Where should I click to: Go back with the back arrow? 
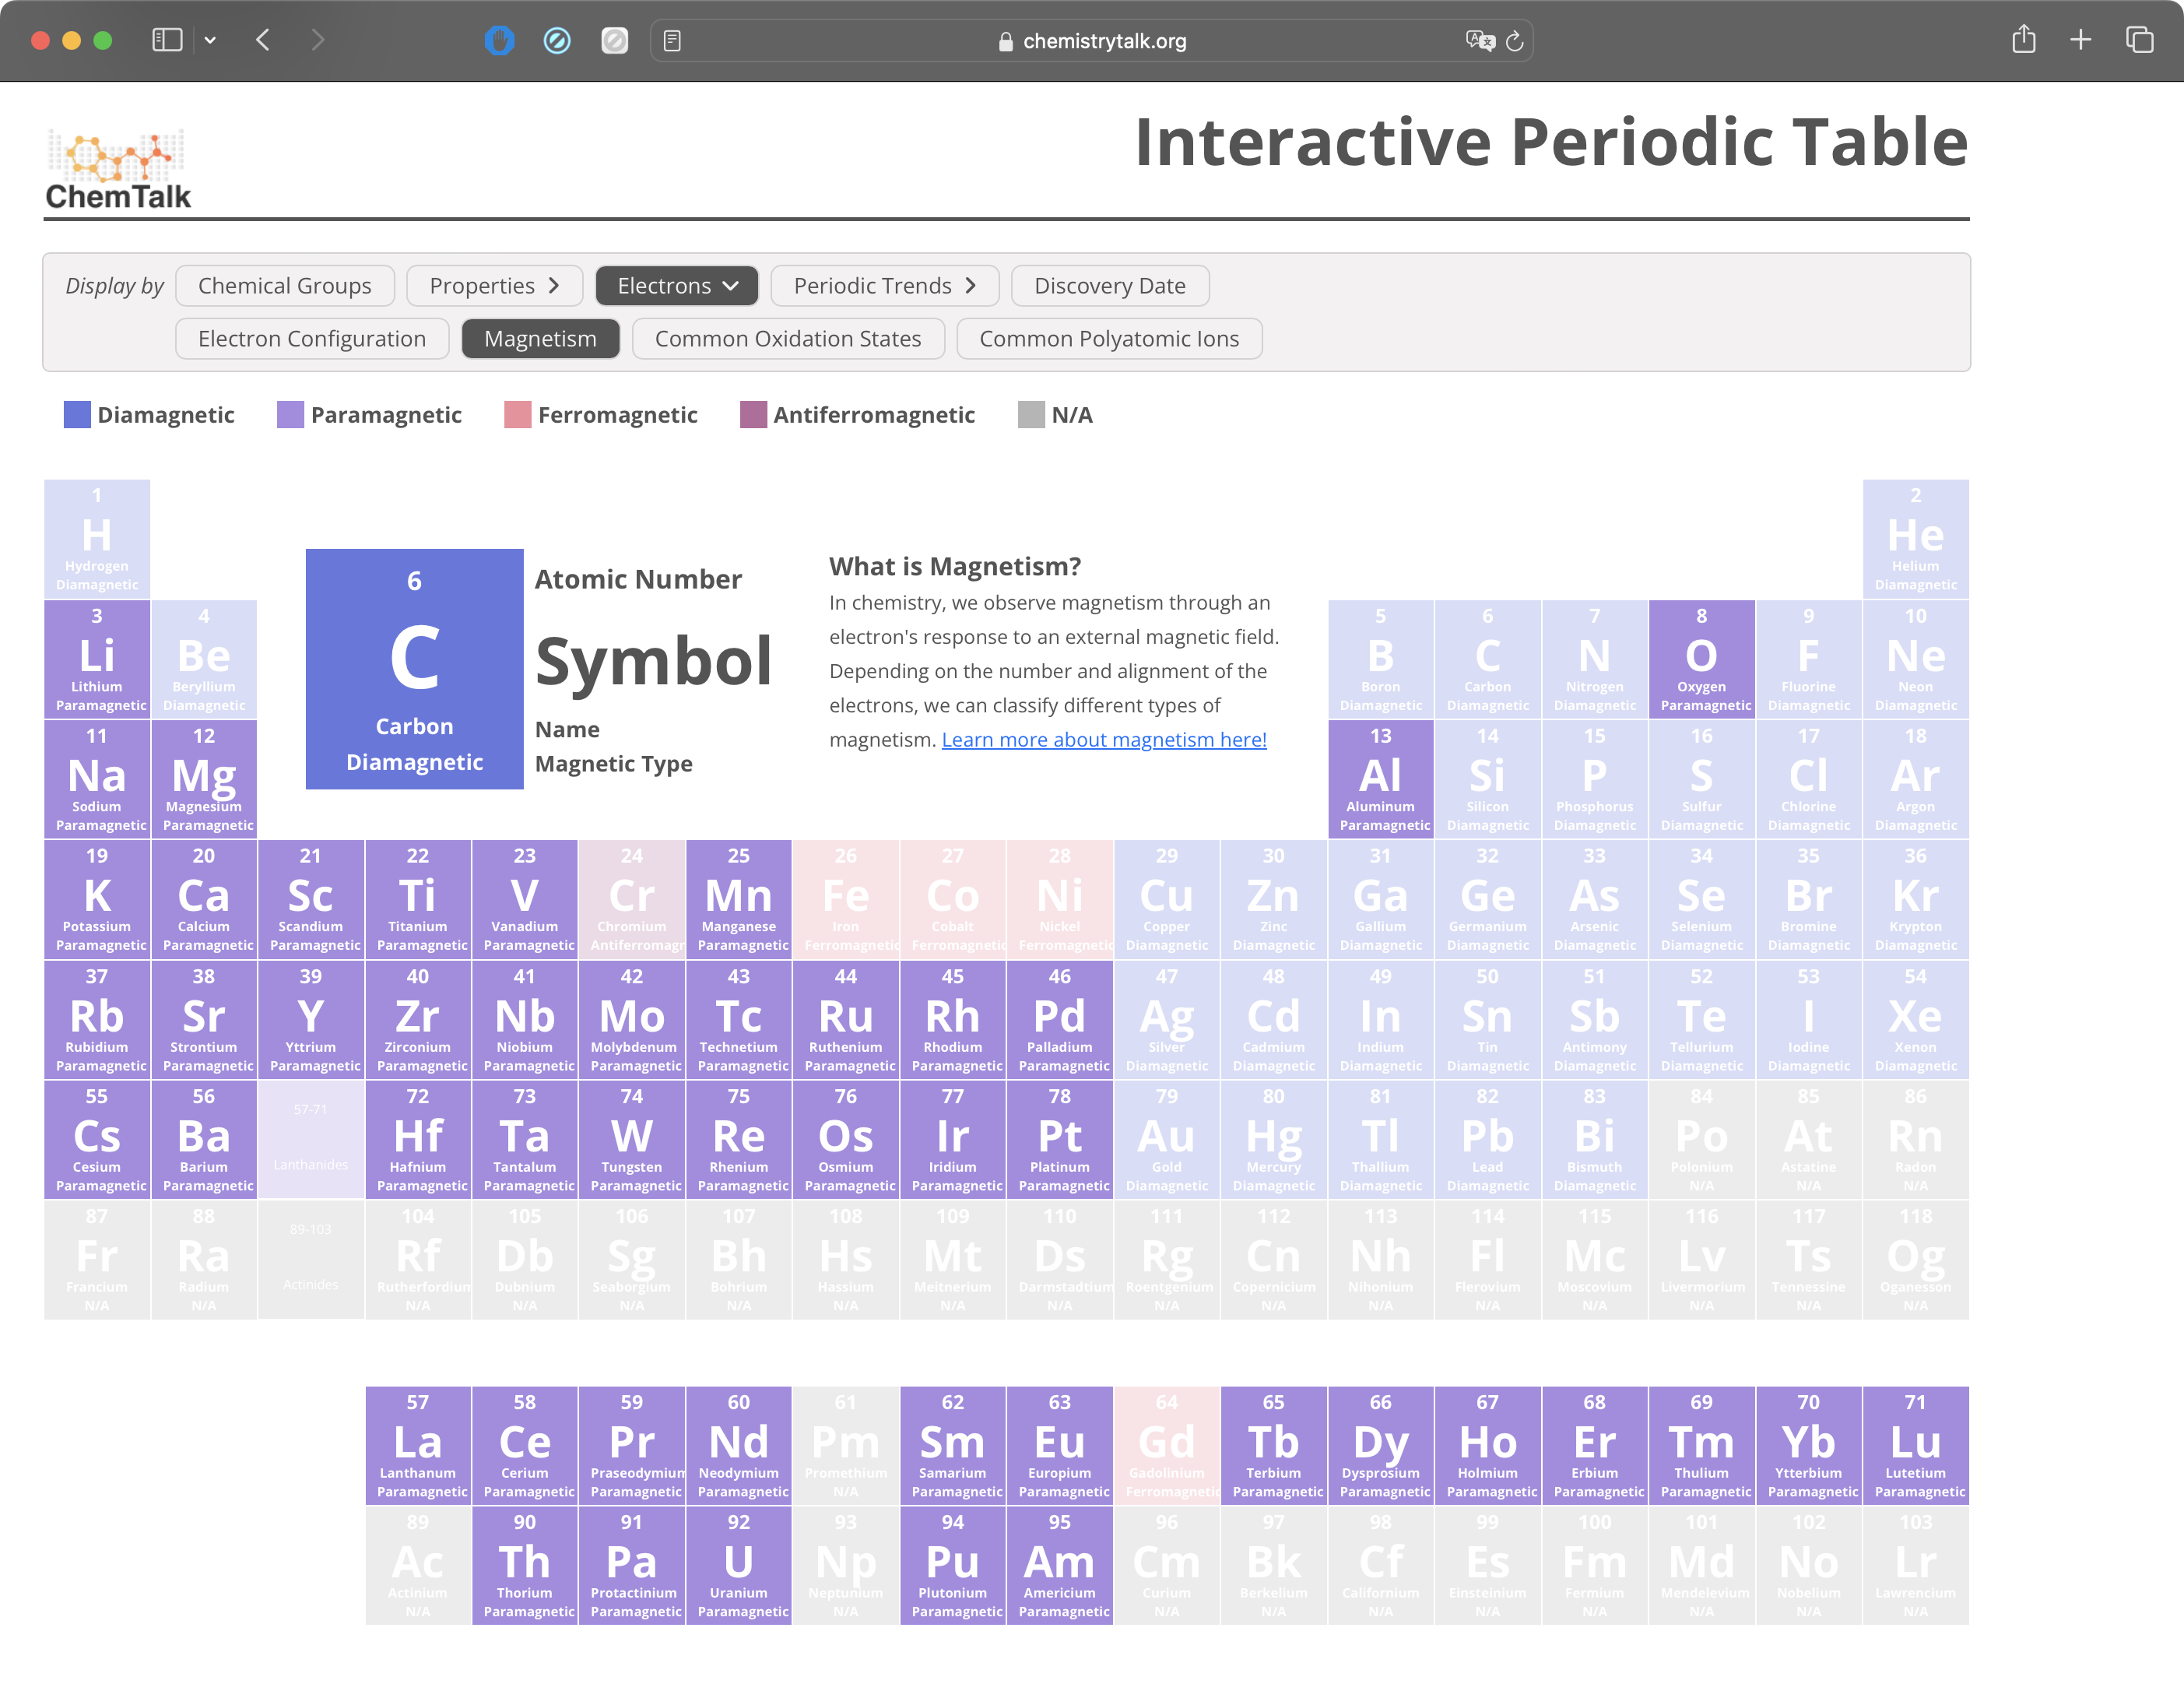(x=264, y=40)
